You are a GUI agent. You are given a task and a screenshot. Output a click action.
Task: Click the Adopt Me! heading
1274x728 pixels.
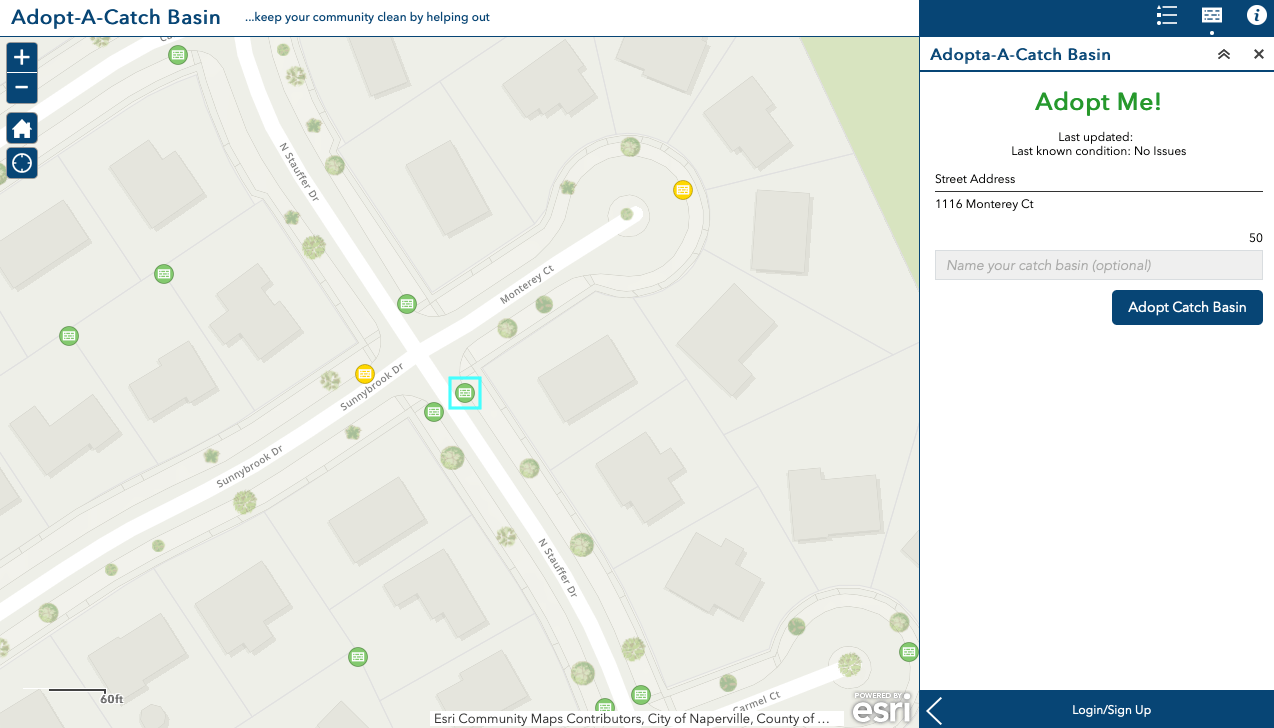1098,102
